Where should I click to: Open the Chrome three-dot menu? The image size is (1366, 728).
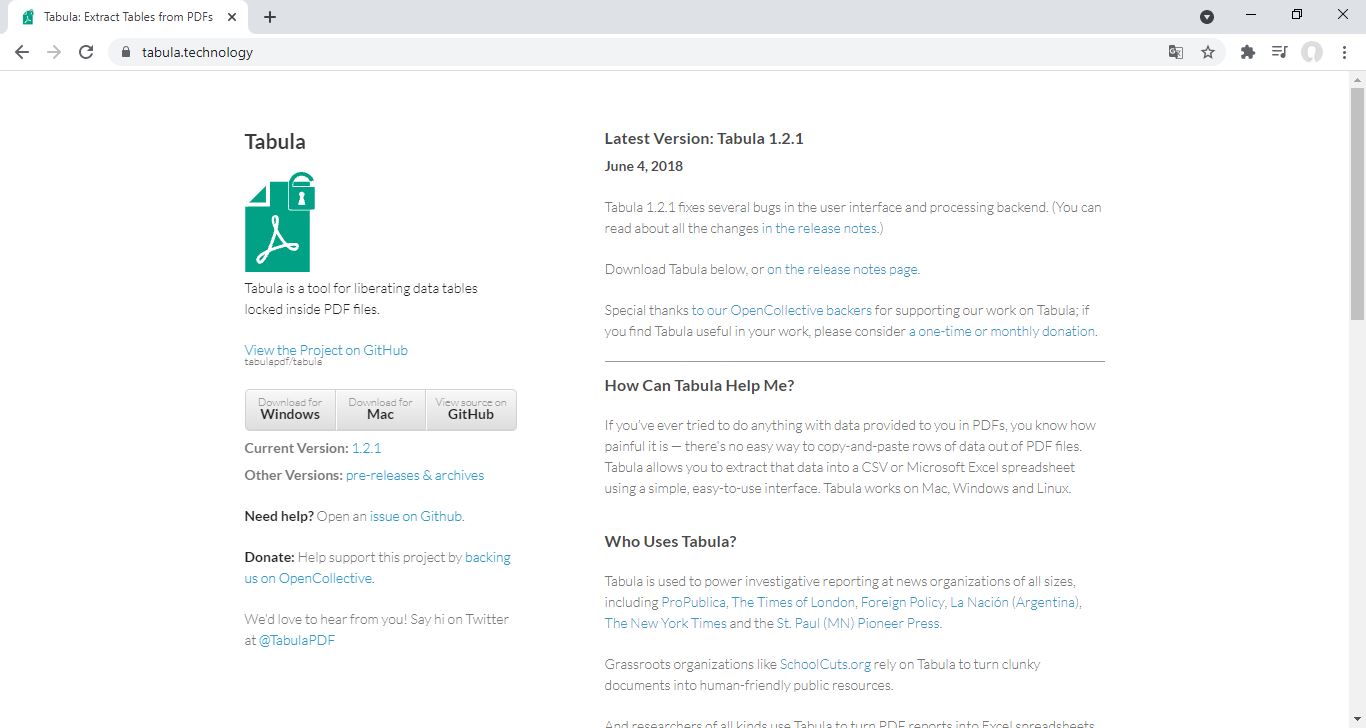(1343, 52)
